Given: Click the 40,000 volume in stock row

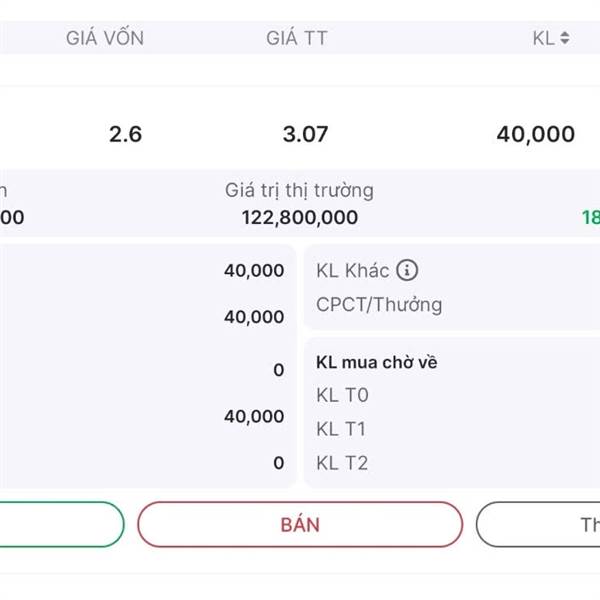Looking at the screenshot, I should pyautogui.click(x=536, y=134).
